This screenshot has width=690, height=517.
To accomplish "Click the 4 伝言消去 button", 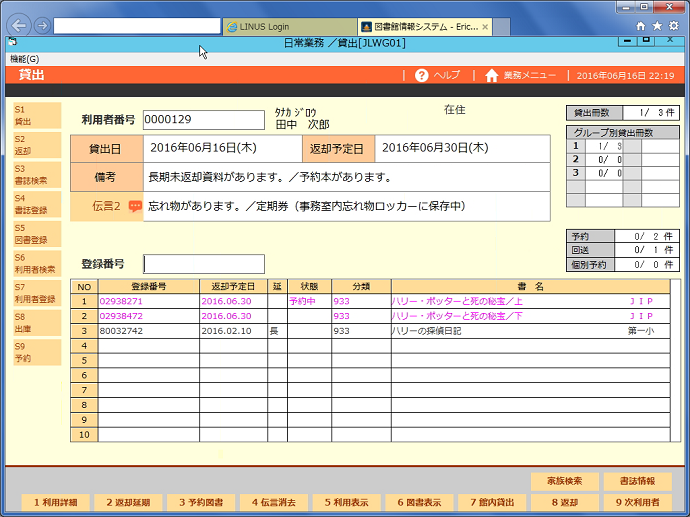I will [274, 502].
